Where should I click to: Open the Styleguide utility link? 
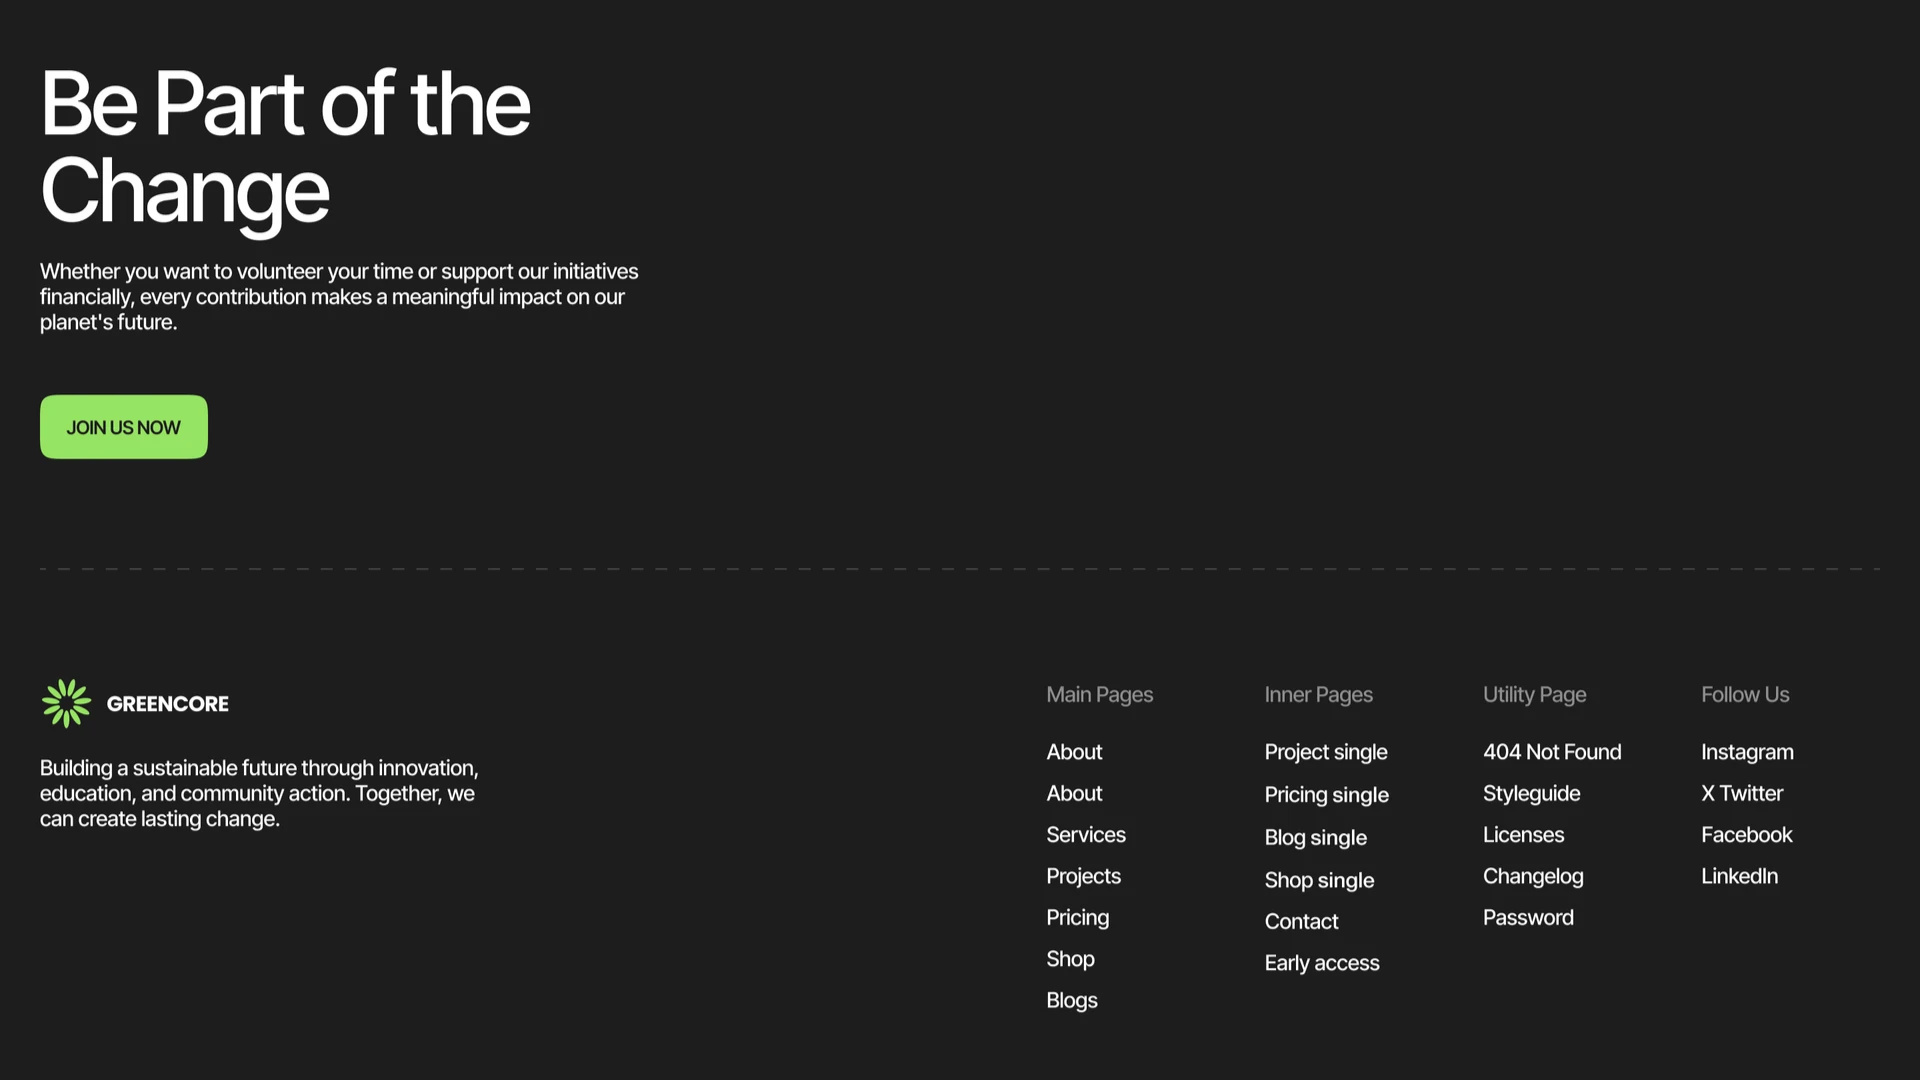[1531, 793]
